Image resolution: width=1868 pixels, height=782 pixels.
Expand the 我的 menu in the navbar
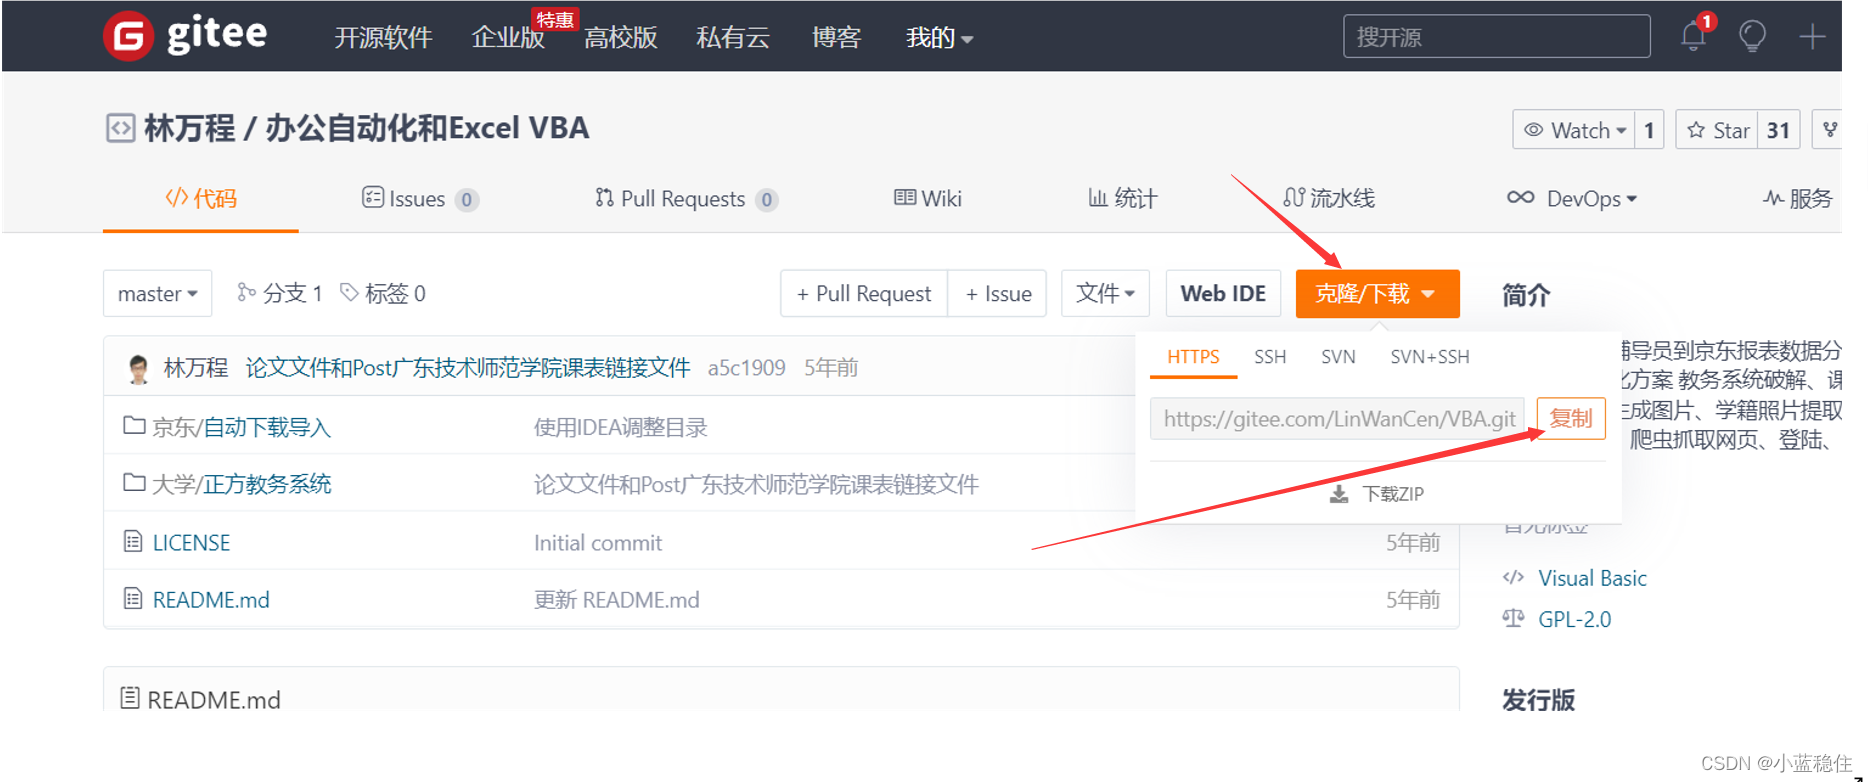click(x=939, y=38)
